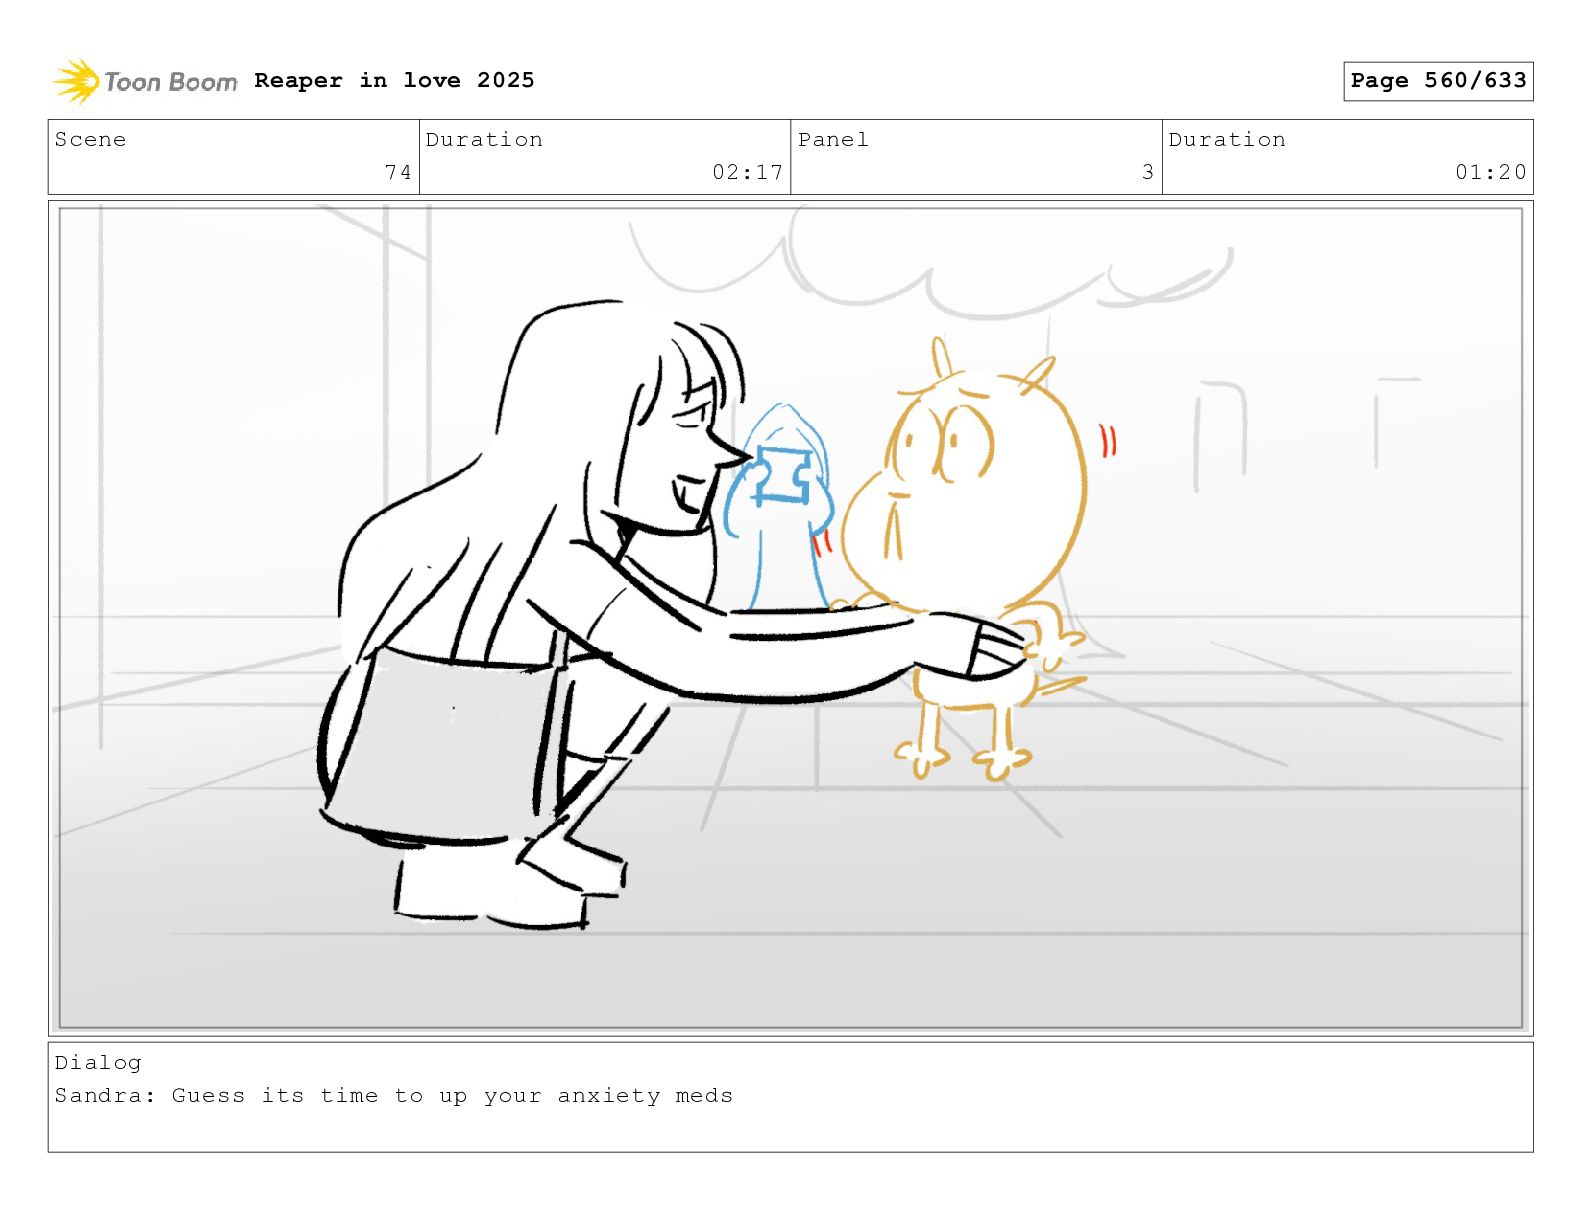
Task: Click the 'Scene' header label
Action: point(90,140)
